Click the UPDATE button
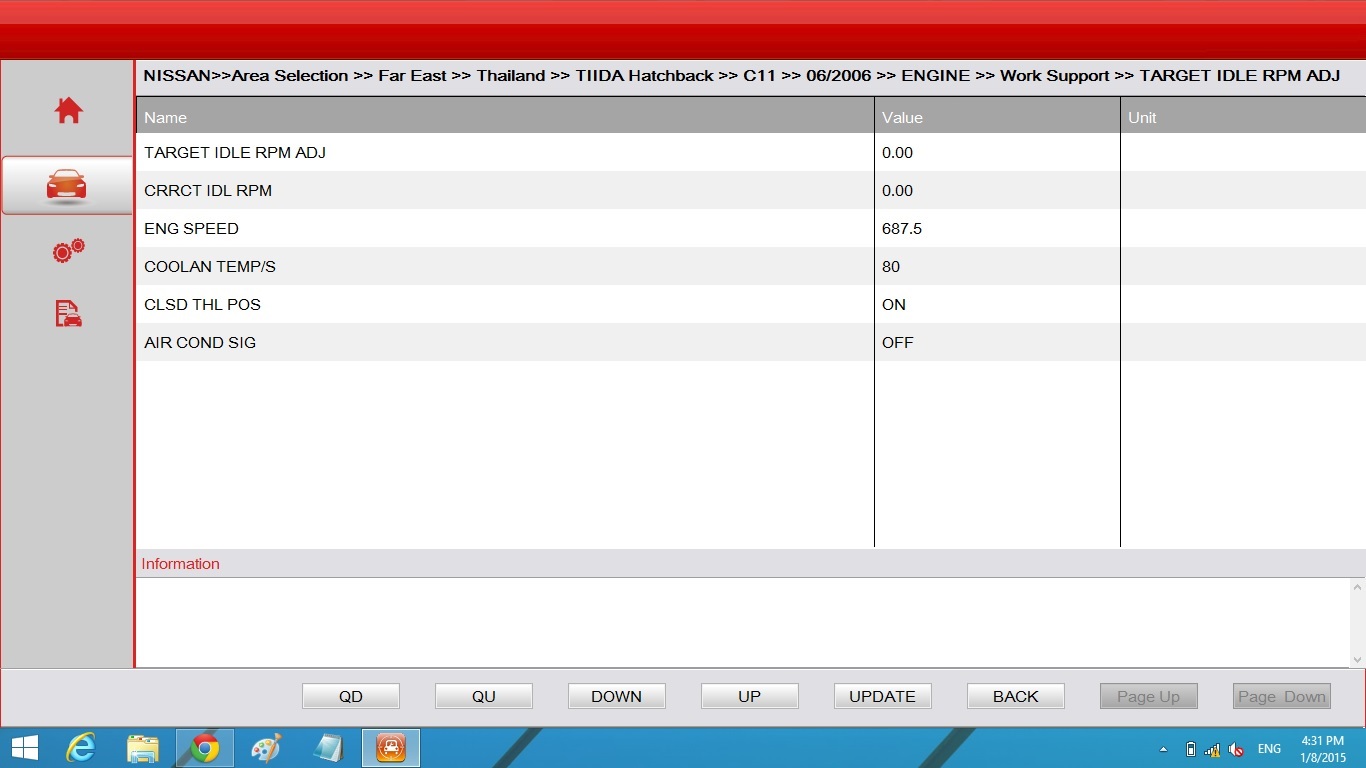This screenshot has width=1366, height=768. point(883,696)
